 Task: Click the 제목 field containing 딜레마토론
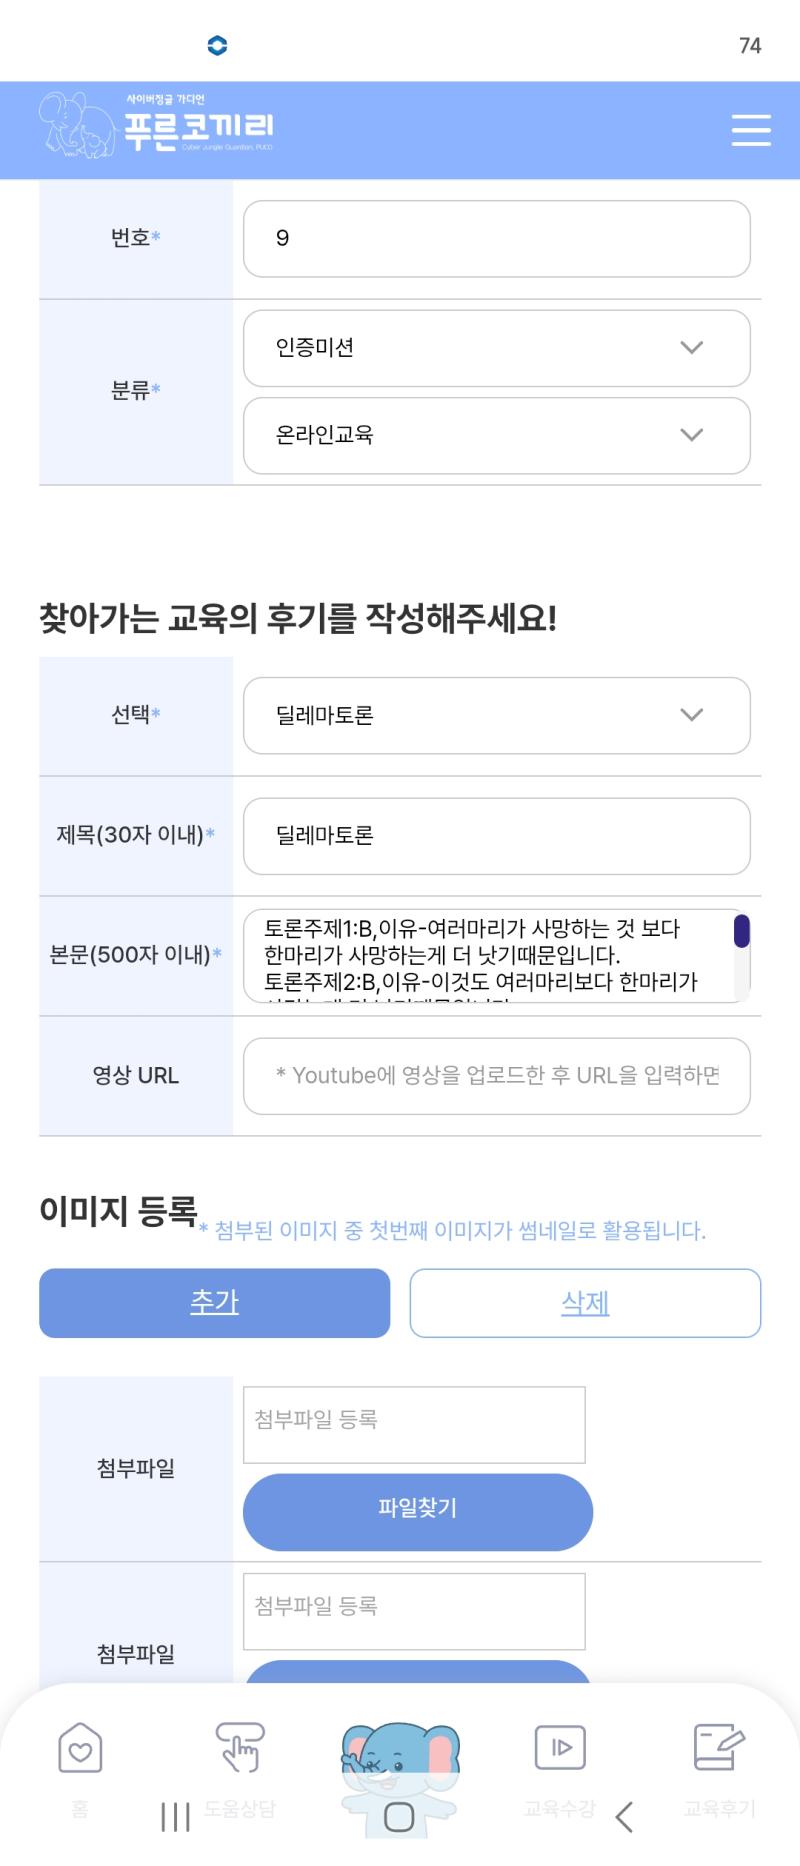tap(497, 836)
